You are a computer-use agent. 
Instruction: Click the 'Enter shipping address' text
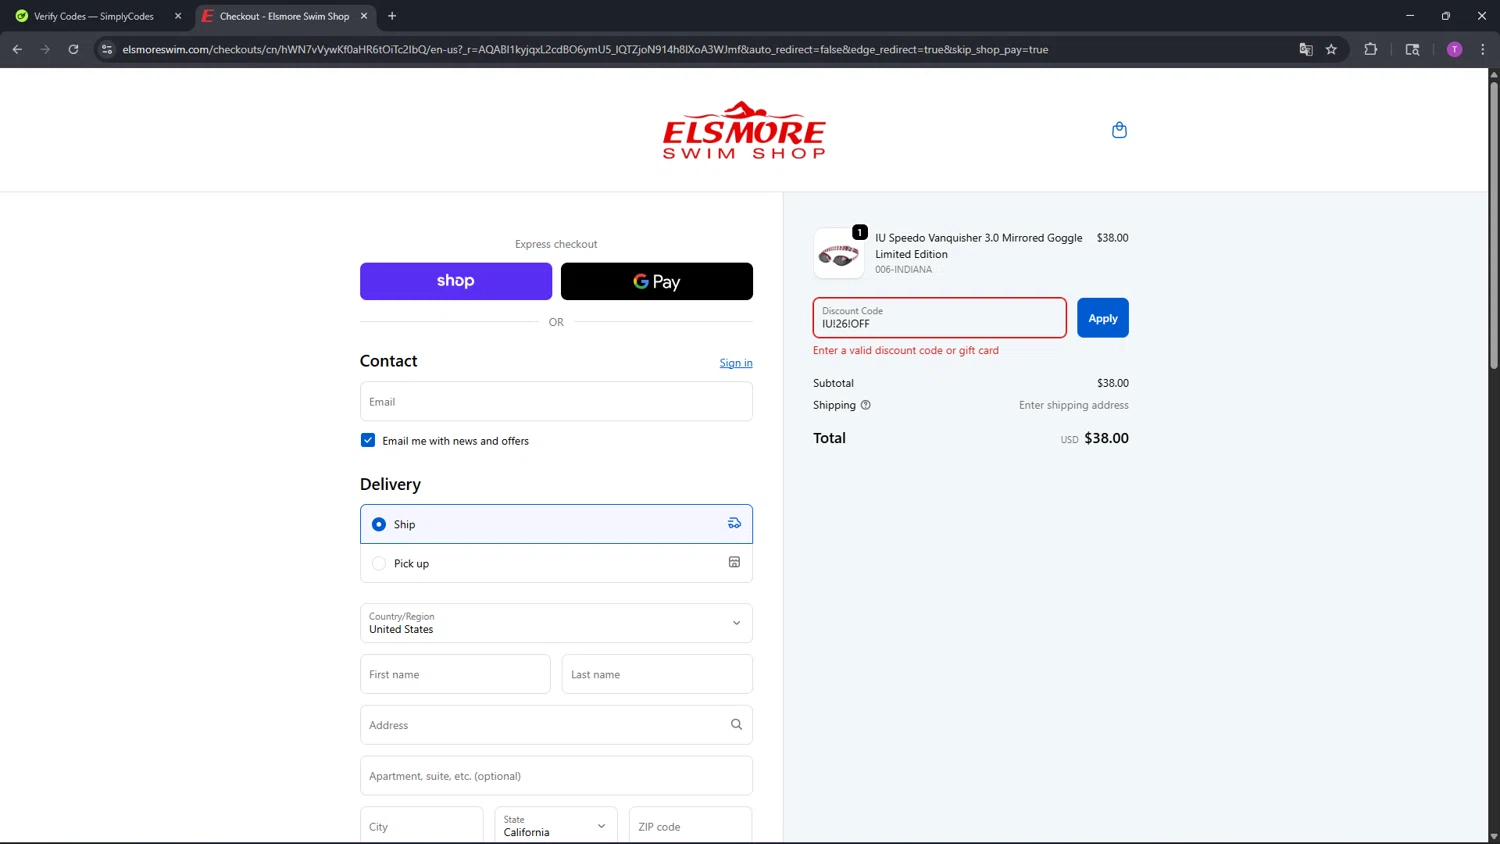point(1074,405)
